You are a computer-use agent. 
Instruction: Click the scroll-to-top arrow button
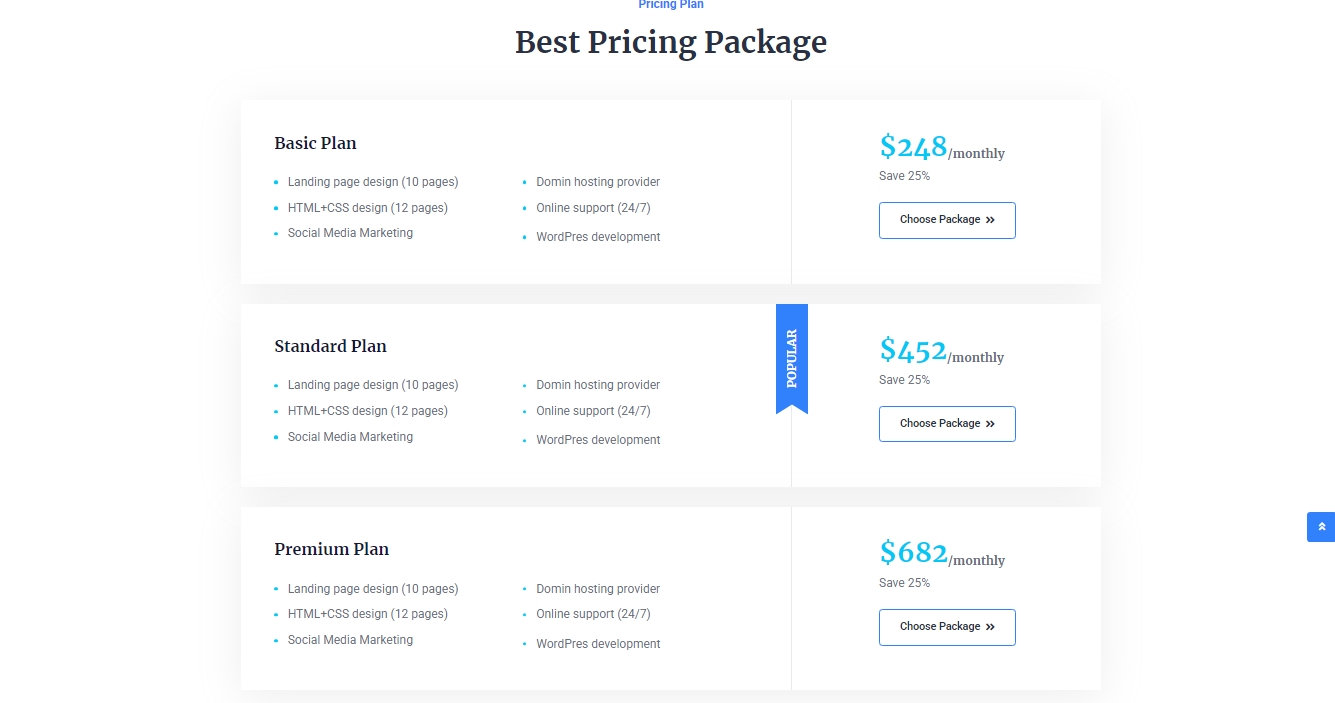pyautogui.click(x=1320, y=527)
